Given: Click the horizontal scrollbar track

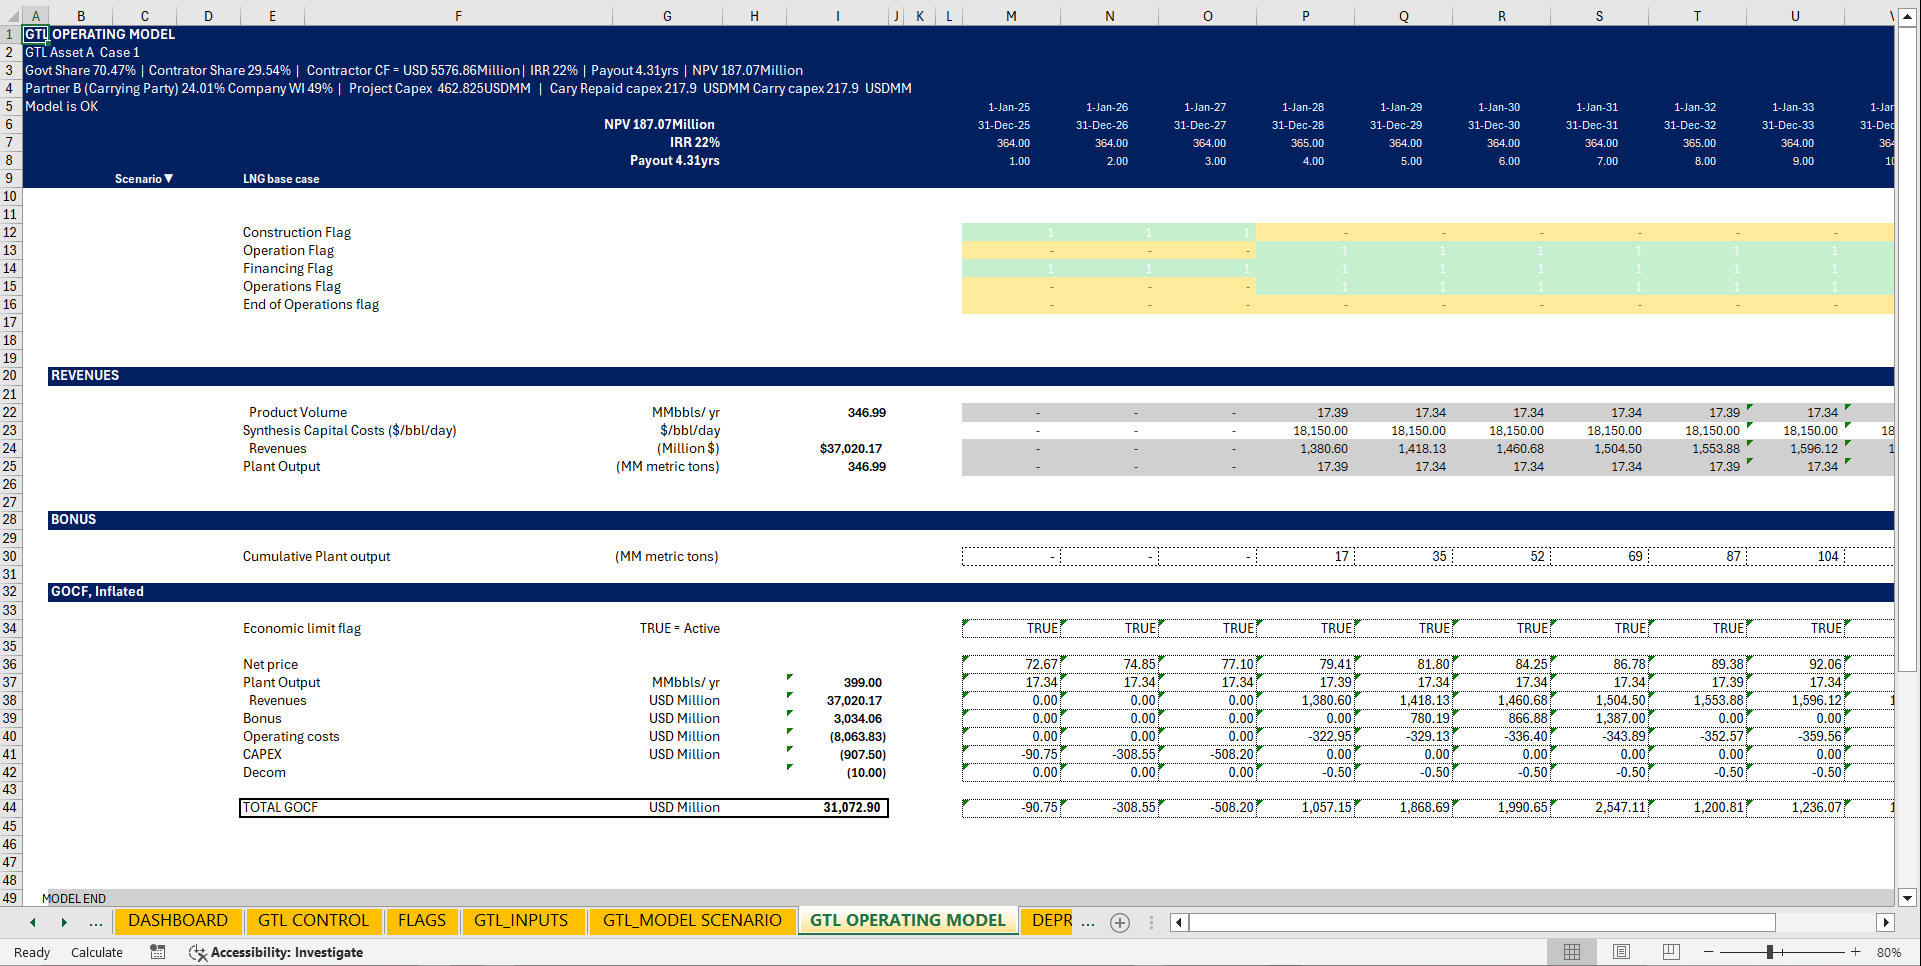Looking at the screenshot, I should 1480,922.
